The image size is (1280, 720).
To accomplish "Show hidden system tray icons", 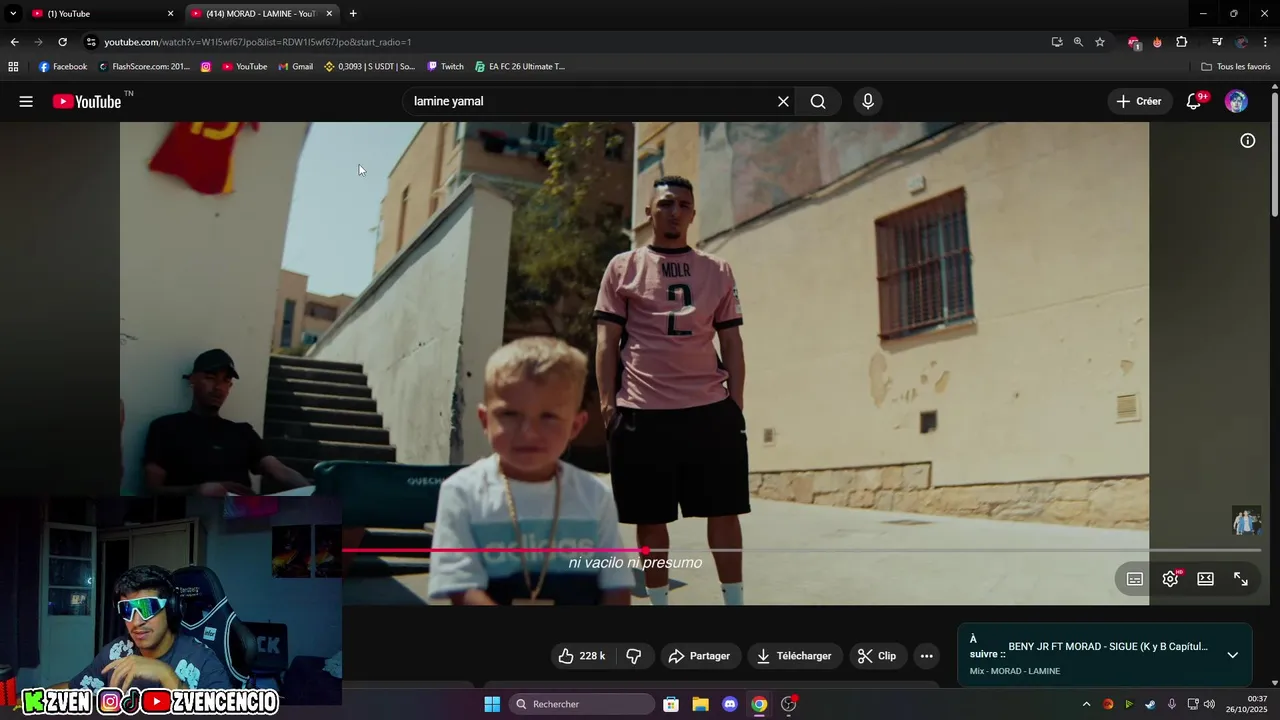I will [1086, 704].
